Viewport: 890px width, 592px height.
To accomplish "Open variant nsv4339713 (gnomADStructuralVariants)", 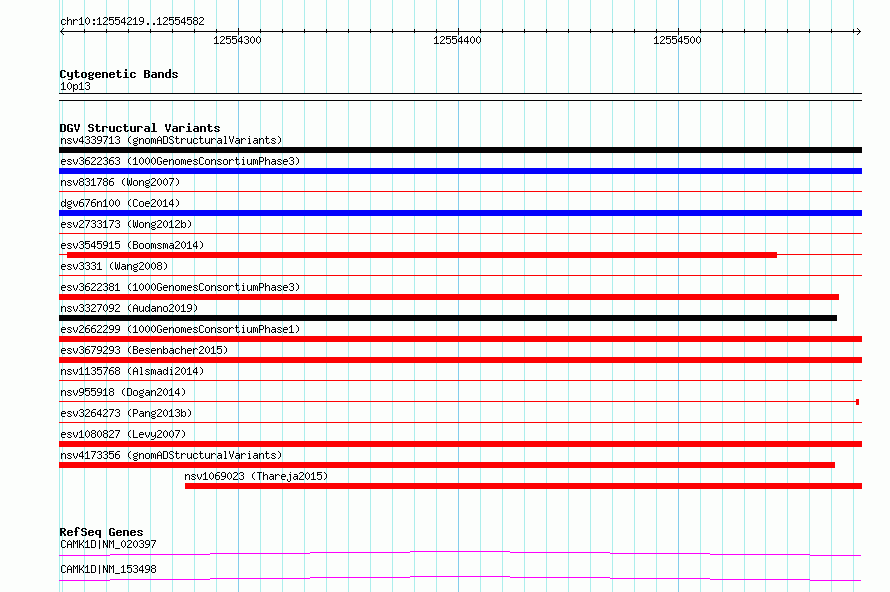I will coord(171,140).
